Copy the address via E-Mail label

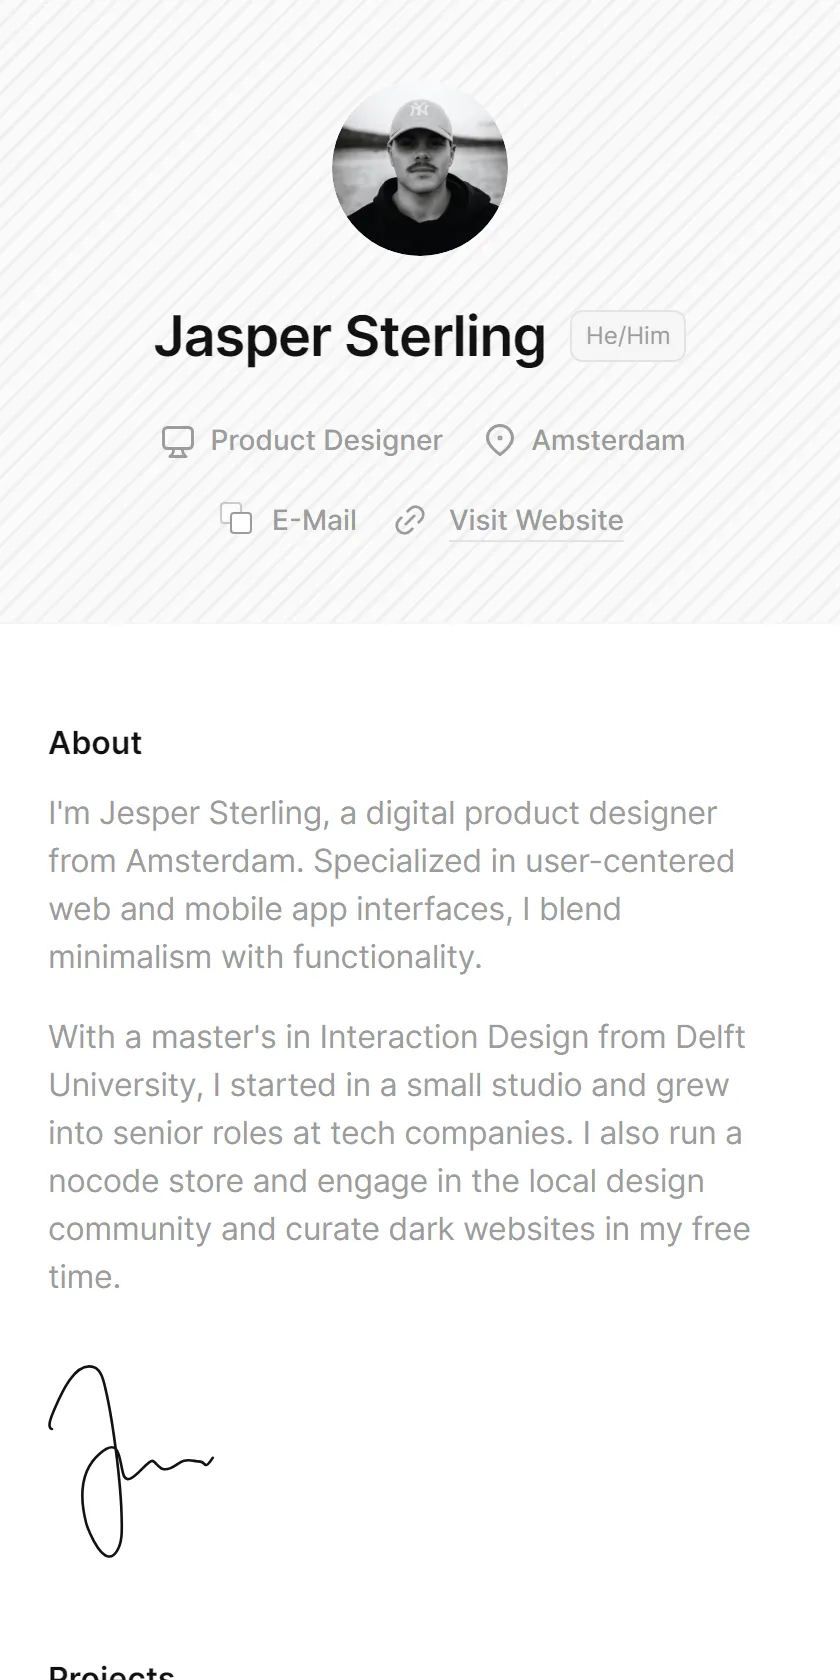point(314,520)
